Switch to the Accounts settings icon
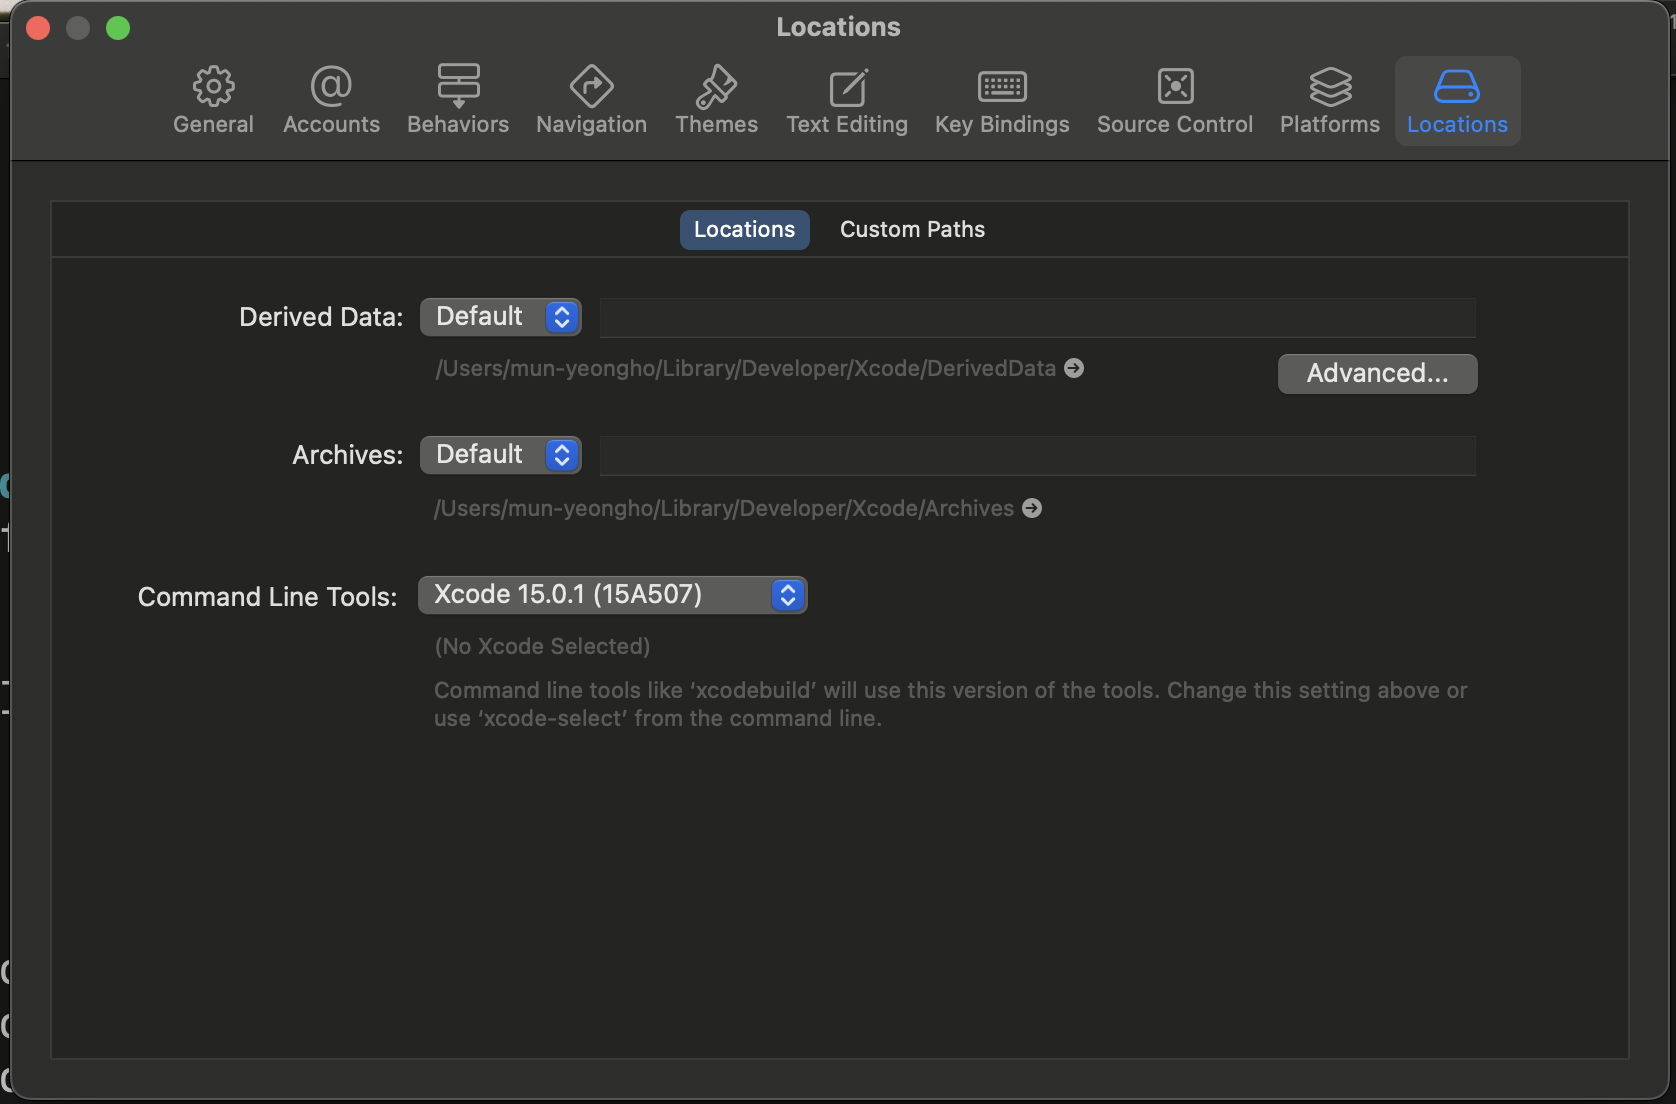The height and width of the screenshot is (1104, 1676). tap(330, 99)
